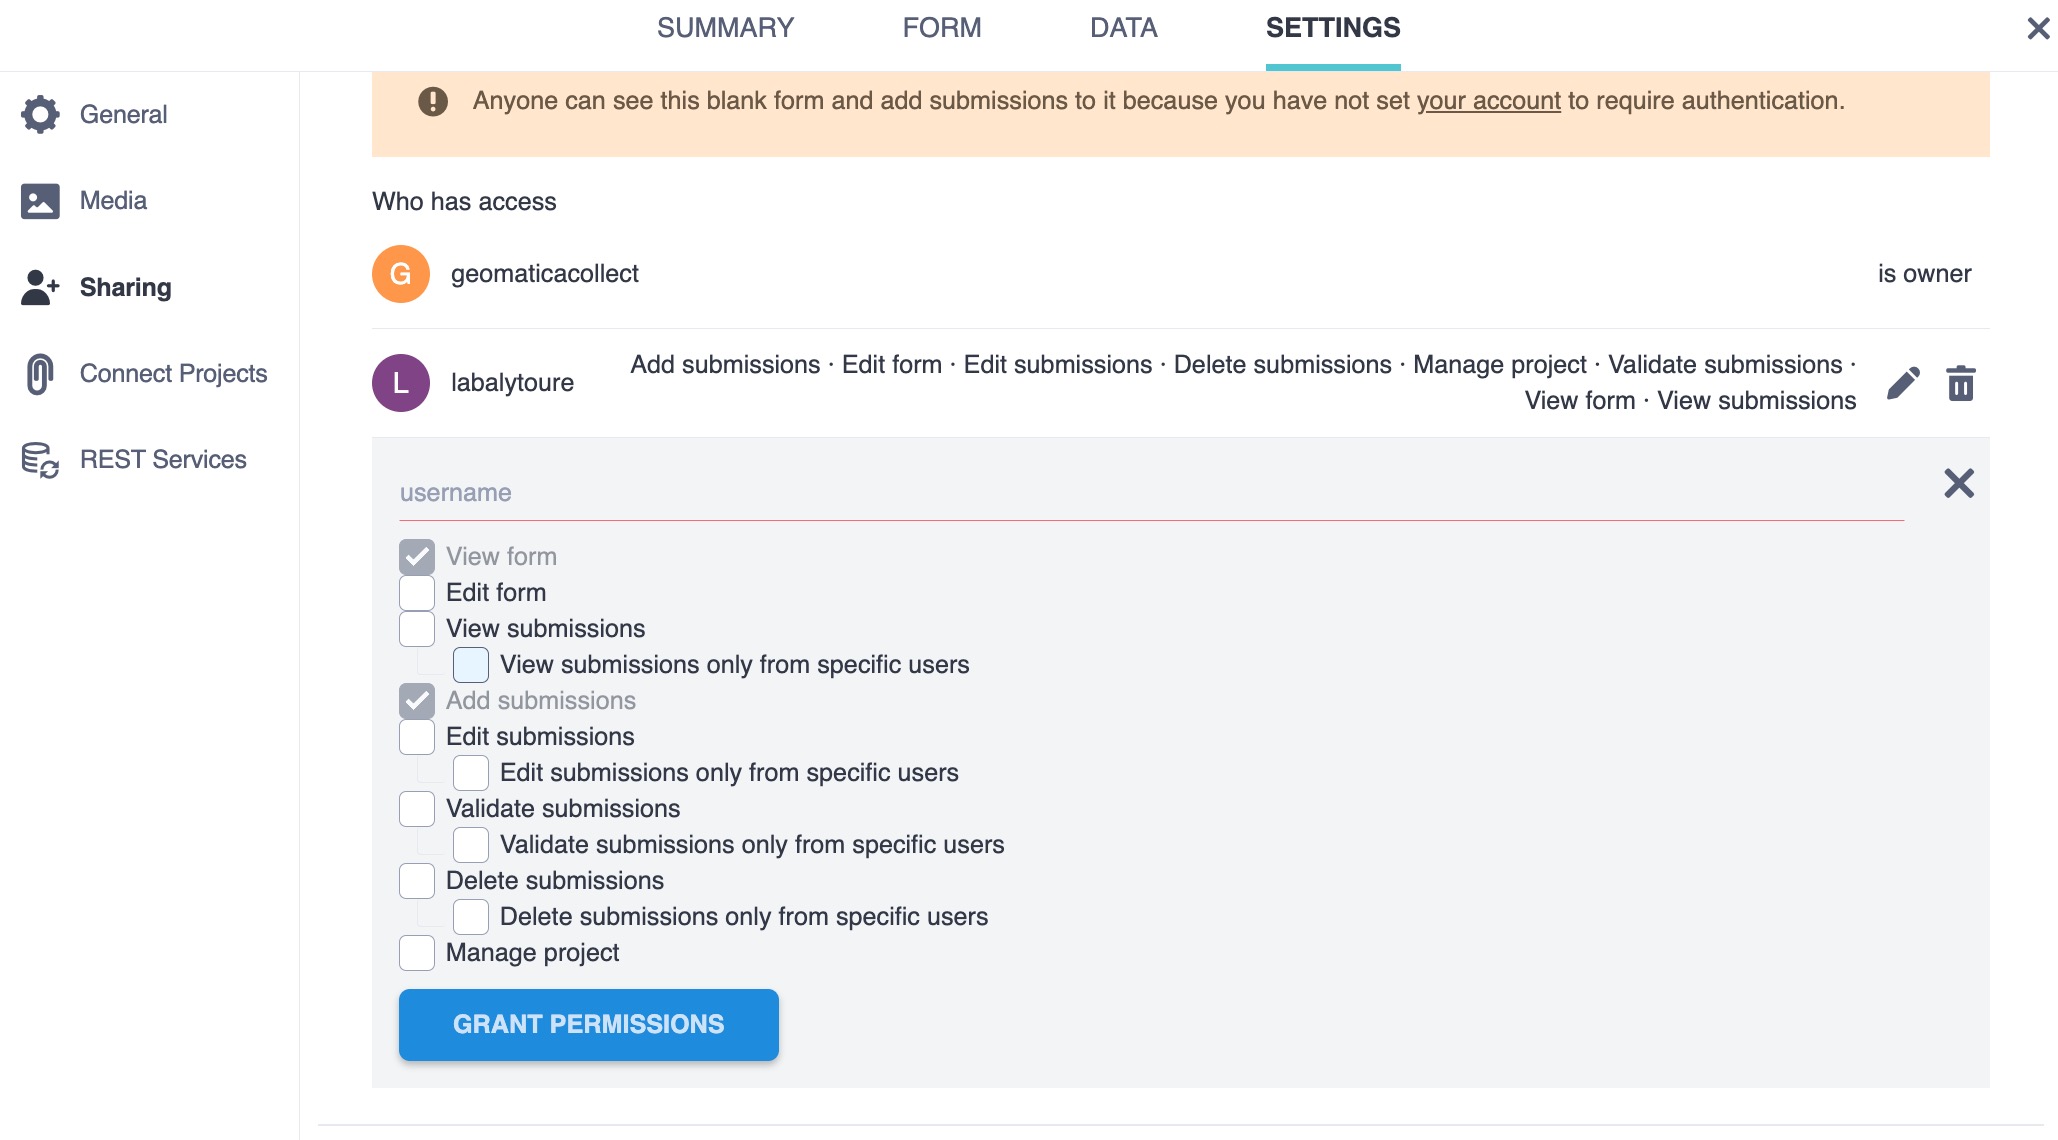Check the View submissions checkbox

point(417,629)
